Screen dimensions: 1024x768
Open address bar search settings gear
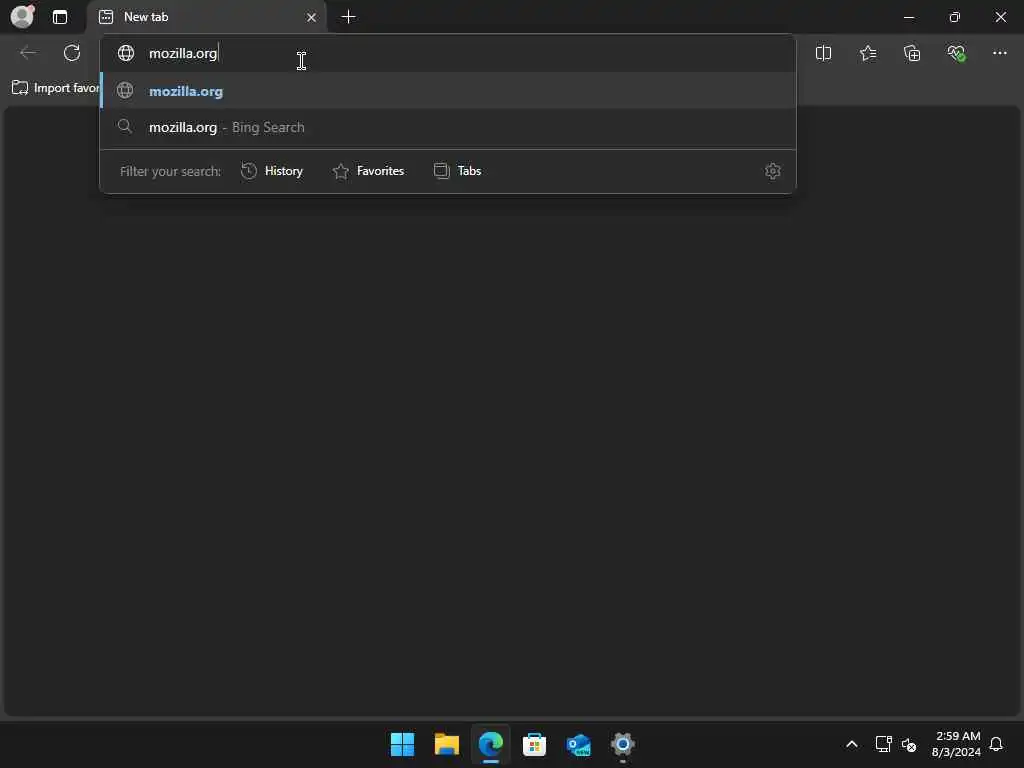(x=773, y=171)
